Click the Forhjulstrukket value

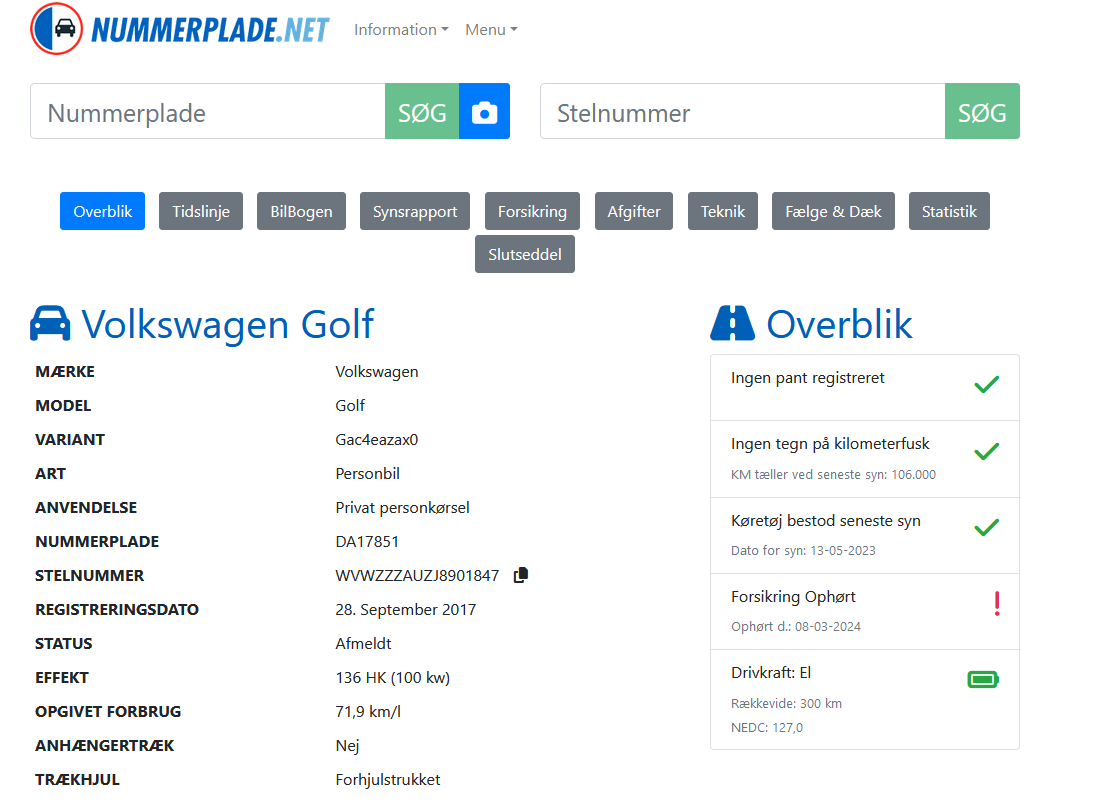(388, 780)
